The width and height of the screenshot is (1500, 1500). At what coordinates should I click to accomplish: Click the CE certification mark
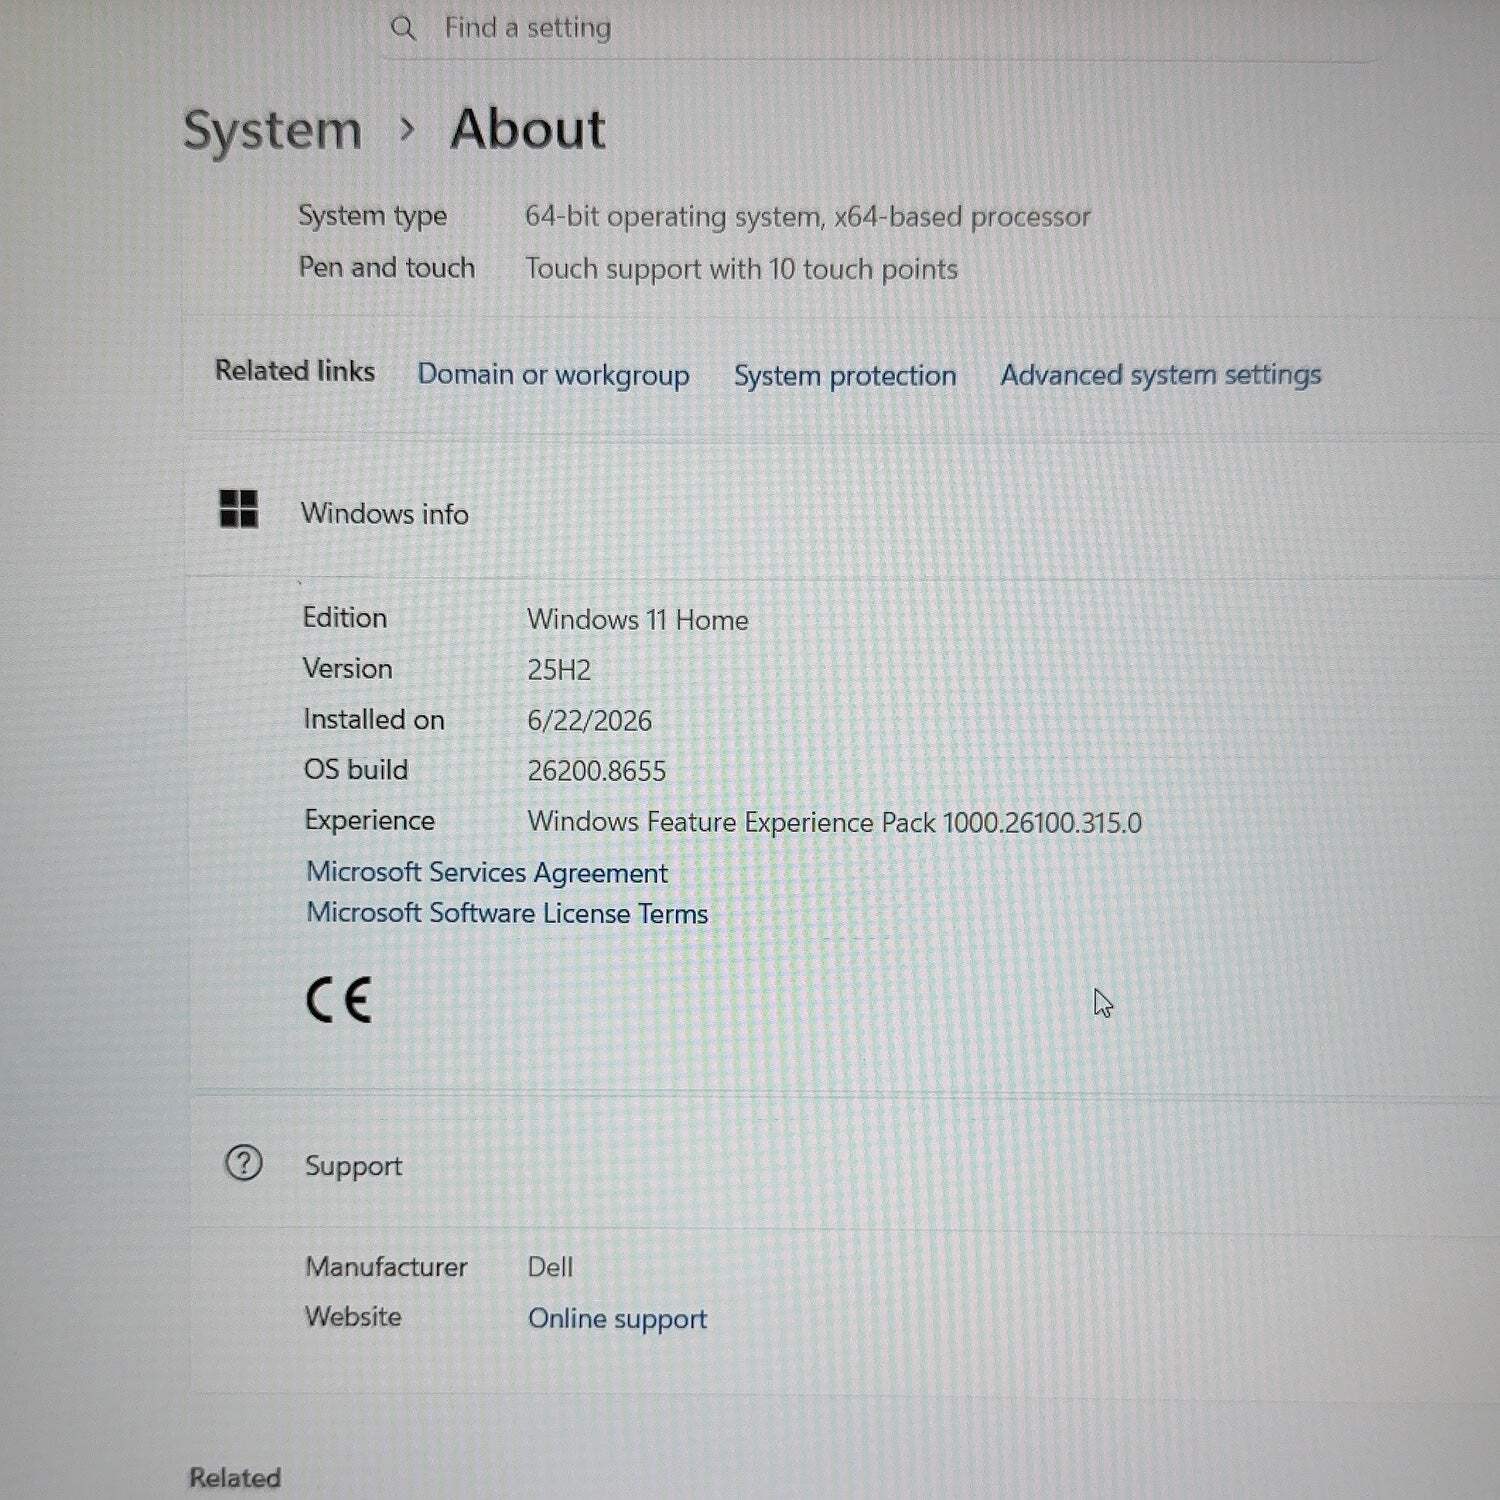coord(339,999)
